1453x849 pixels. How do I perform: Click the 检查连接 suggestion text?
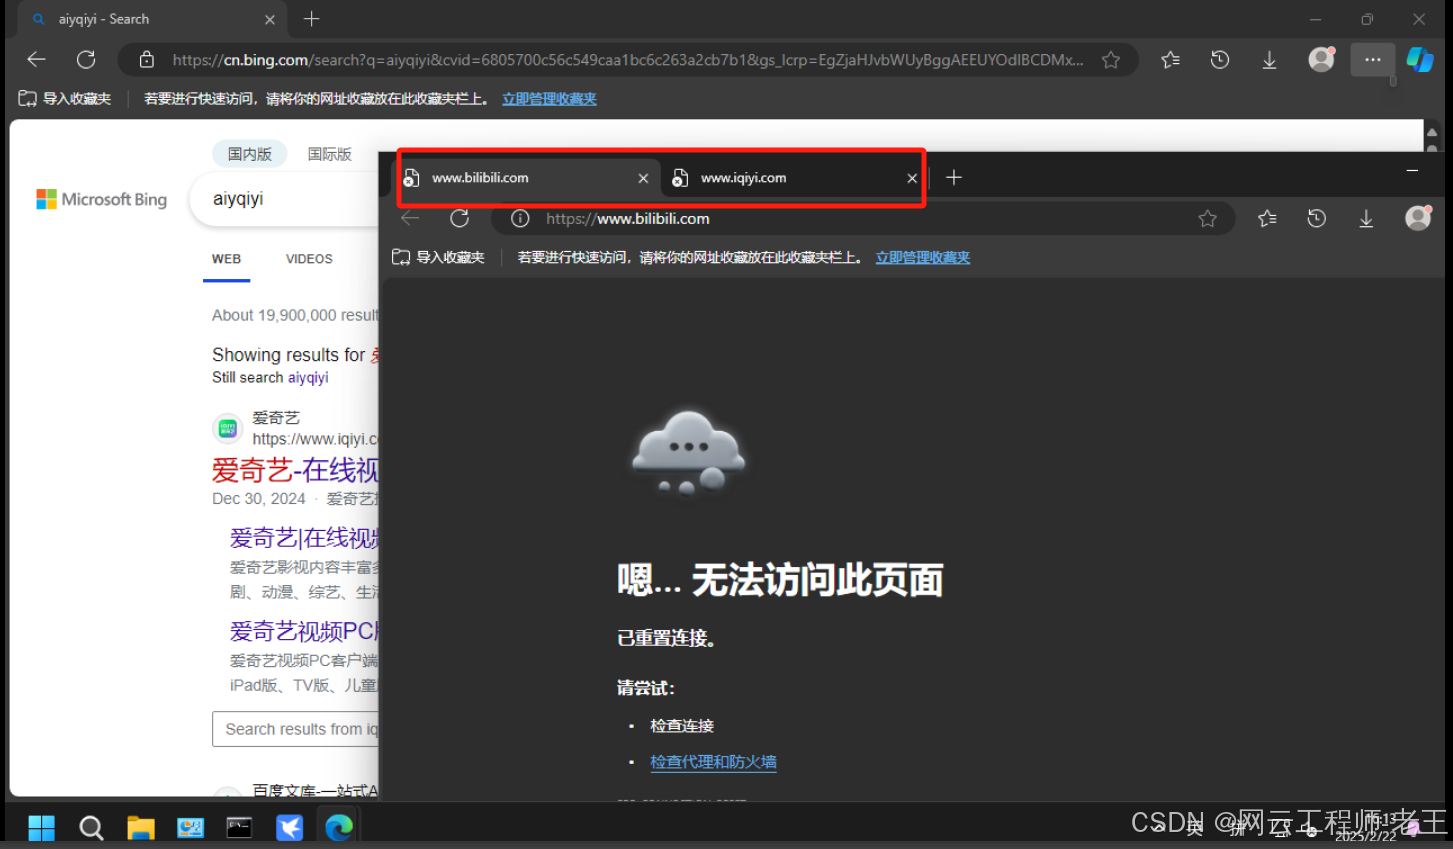point(682,726)
